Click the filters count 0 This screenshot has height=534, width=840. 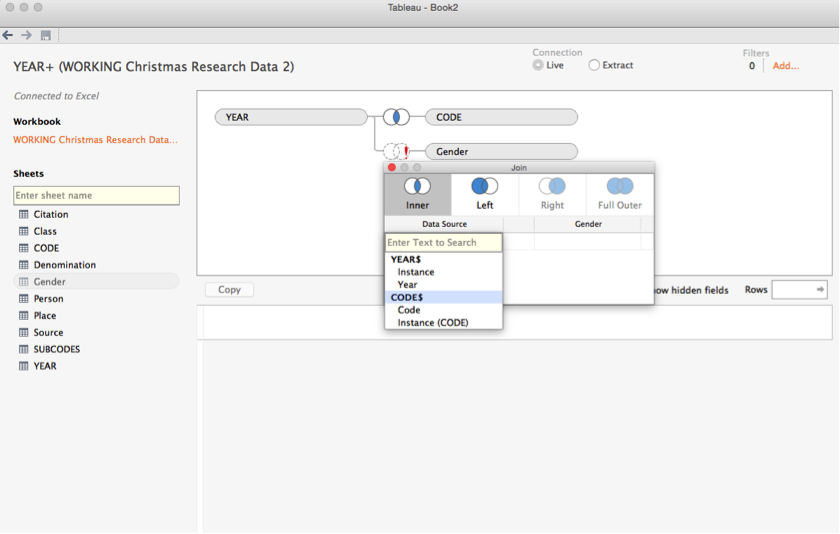pyautogui.click(x=752, y=66)
